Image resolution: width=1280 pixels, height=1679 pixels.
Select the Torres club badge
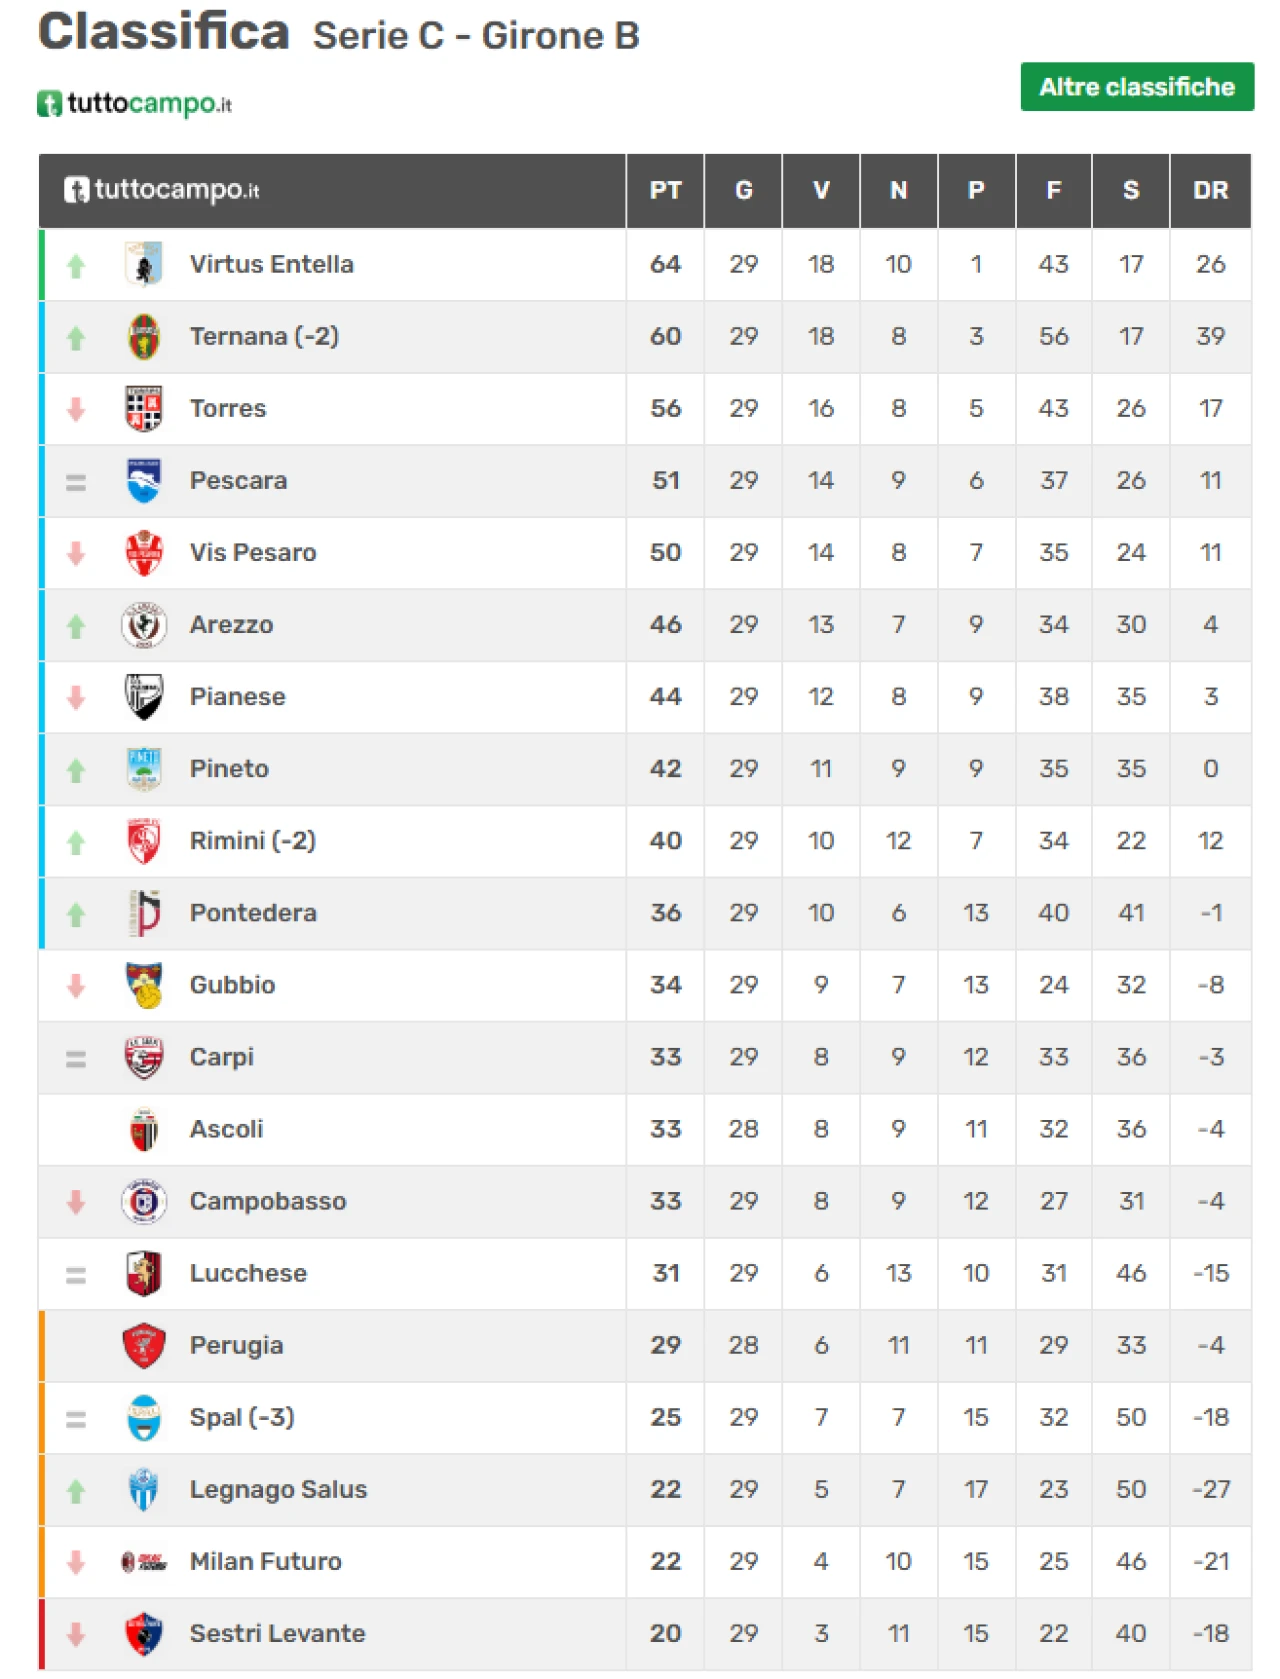[144, 408]
